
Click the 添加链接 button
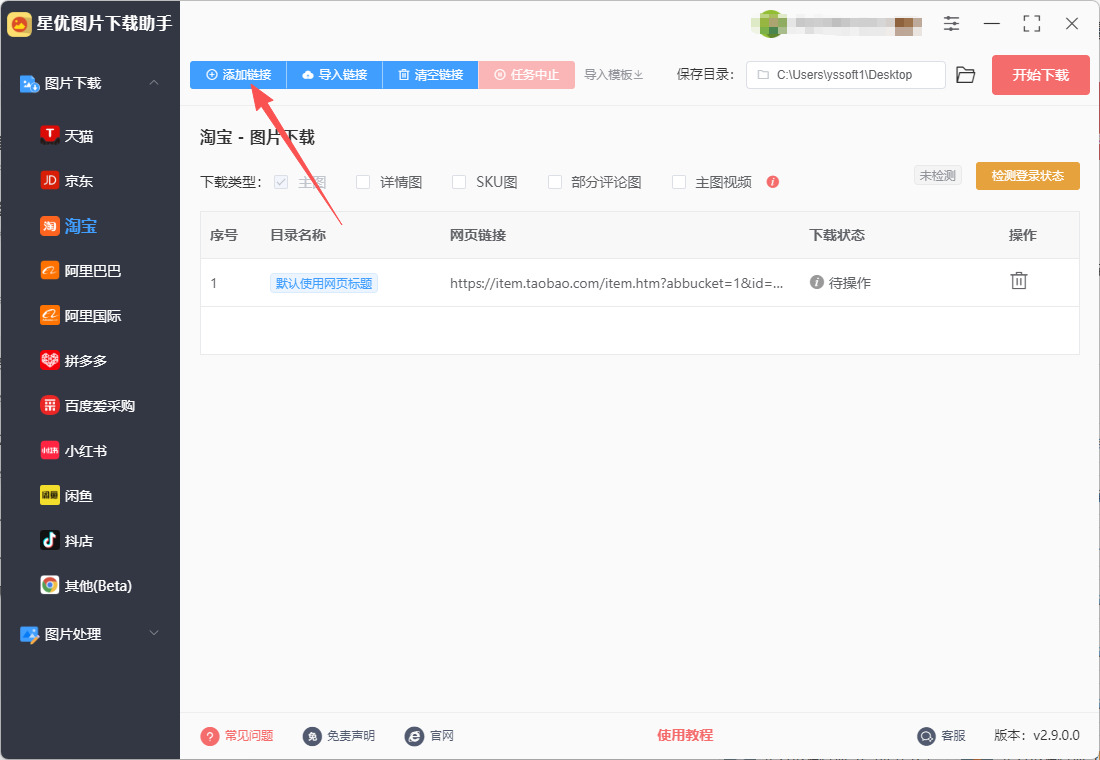click(238, 74)
